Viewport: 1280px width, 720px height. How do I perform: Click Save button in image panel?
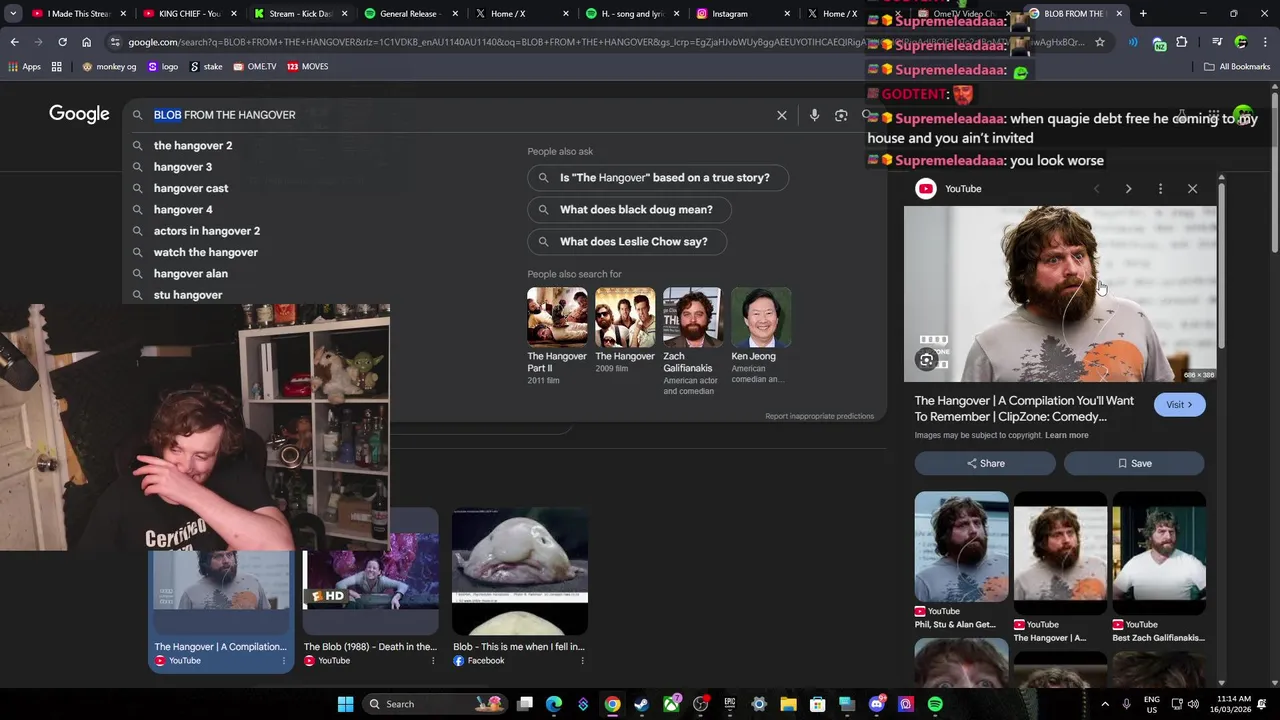coord(1134,463)
